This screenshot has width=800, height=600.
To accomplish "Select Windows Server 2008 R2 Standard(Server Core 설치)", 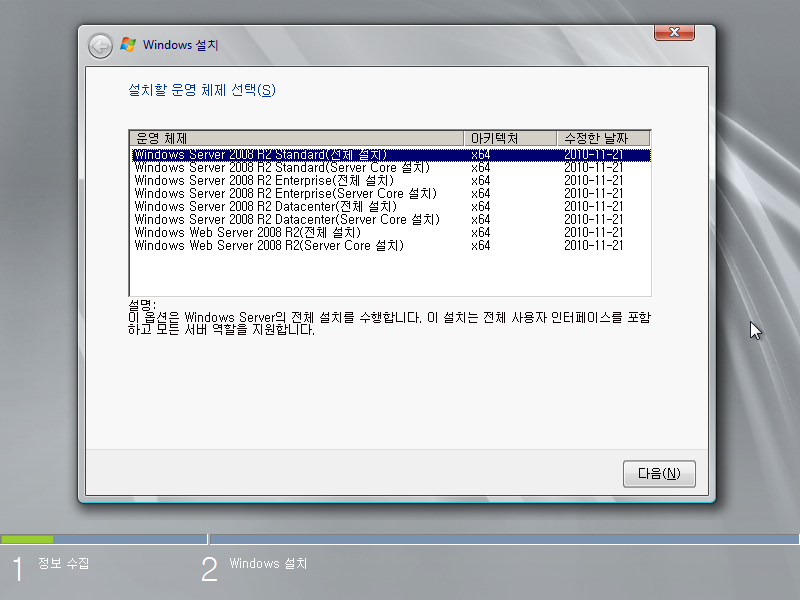I will pos(391,168).
